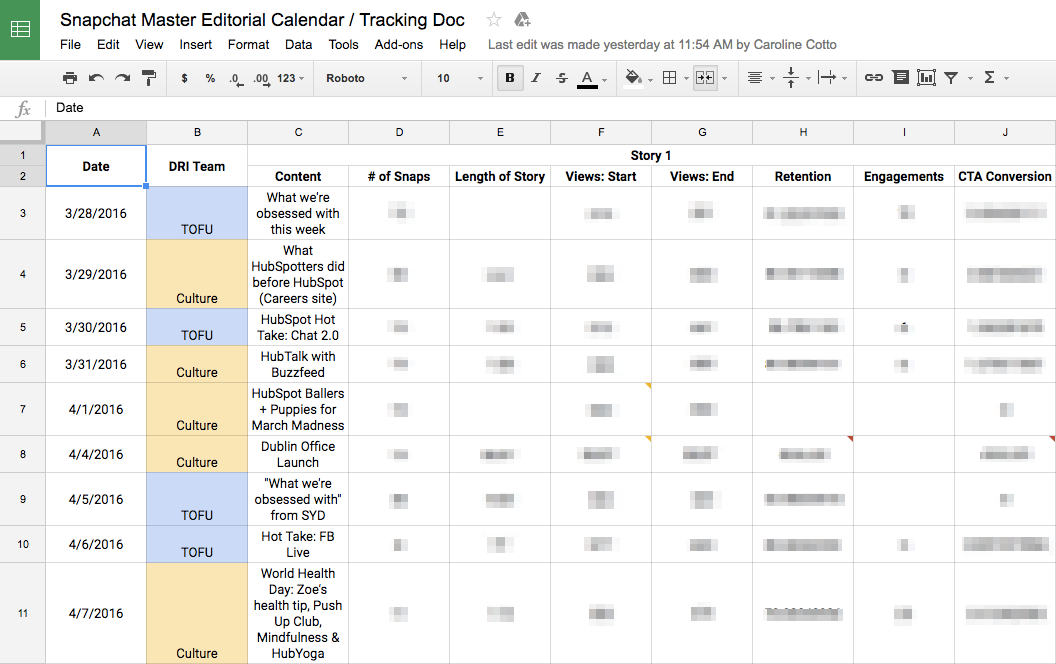Image resolution: width=1056 pixels, height=664 pixels.
Task: Activate the paint format tool
Action: pyautogui.click(x=149, y=78)
